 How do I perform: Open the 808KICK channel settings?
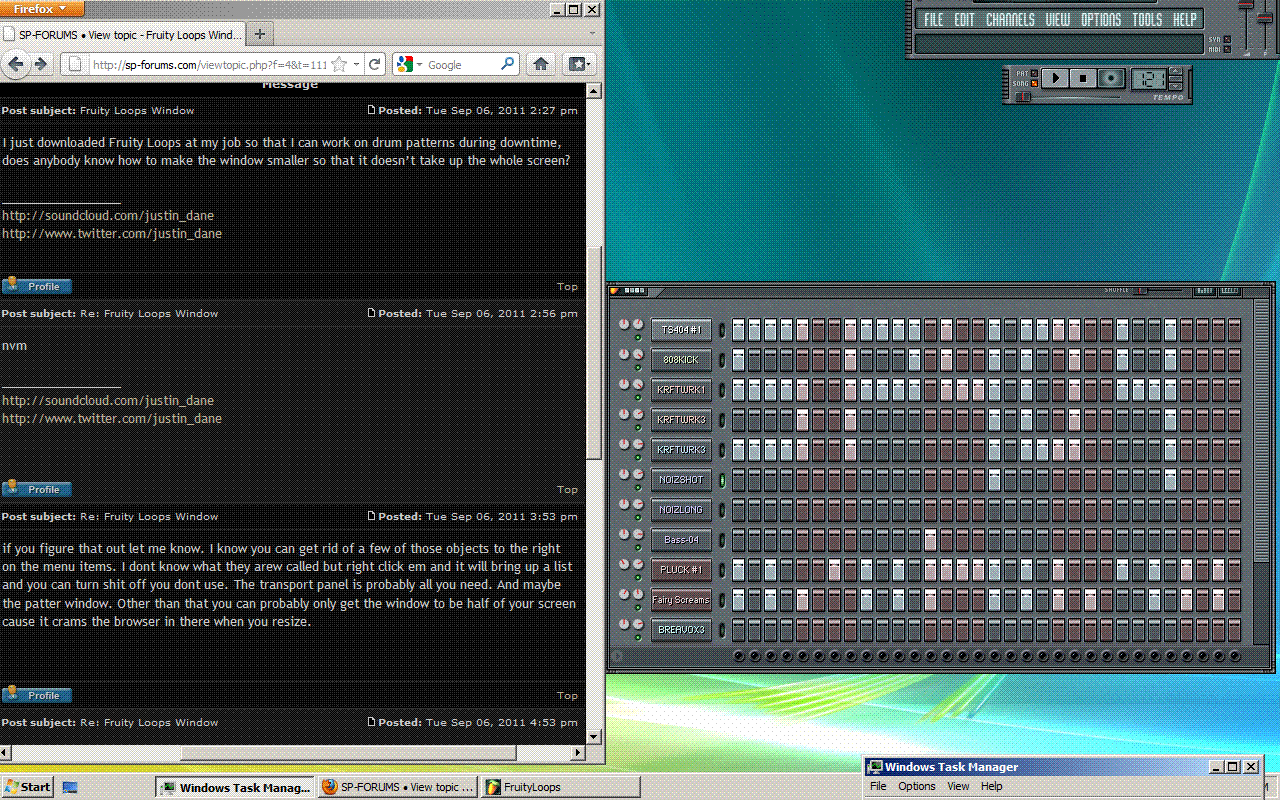coord(681,360)
